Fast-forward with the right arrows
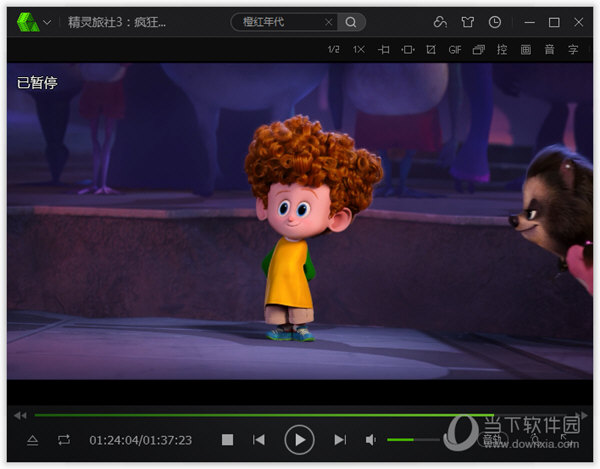 tap(581, 415)
